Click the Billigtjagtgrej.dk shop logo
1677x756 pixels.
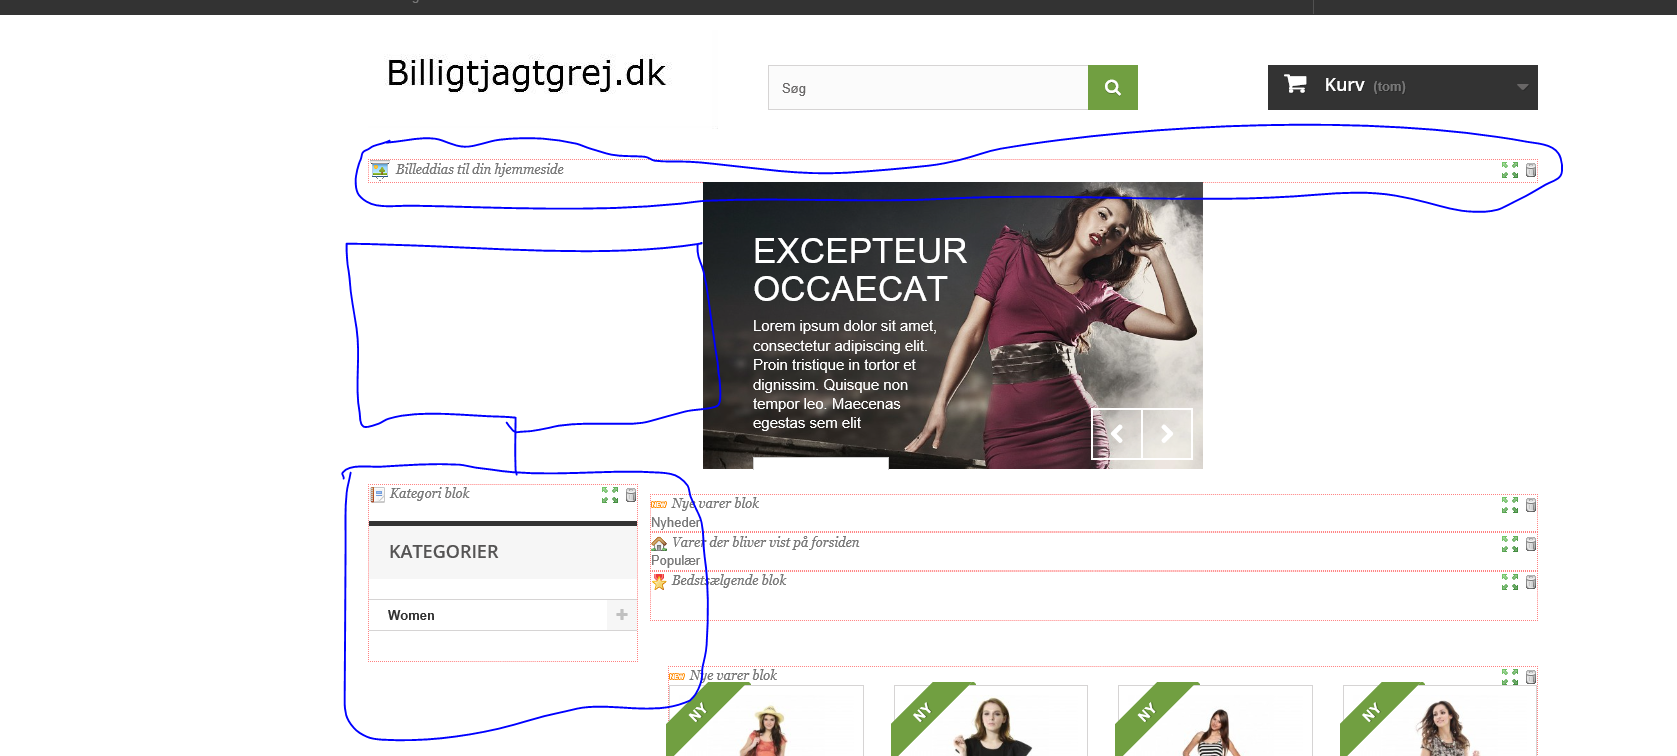click(x=526, y=74)
